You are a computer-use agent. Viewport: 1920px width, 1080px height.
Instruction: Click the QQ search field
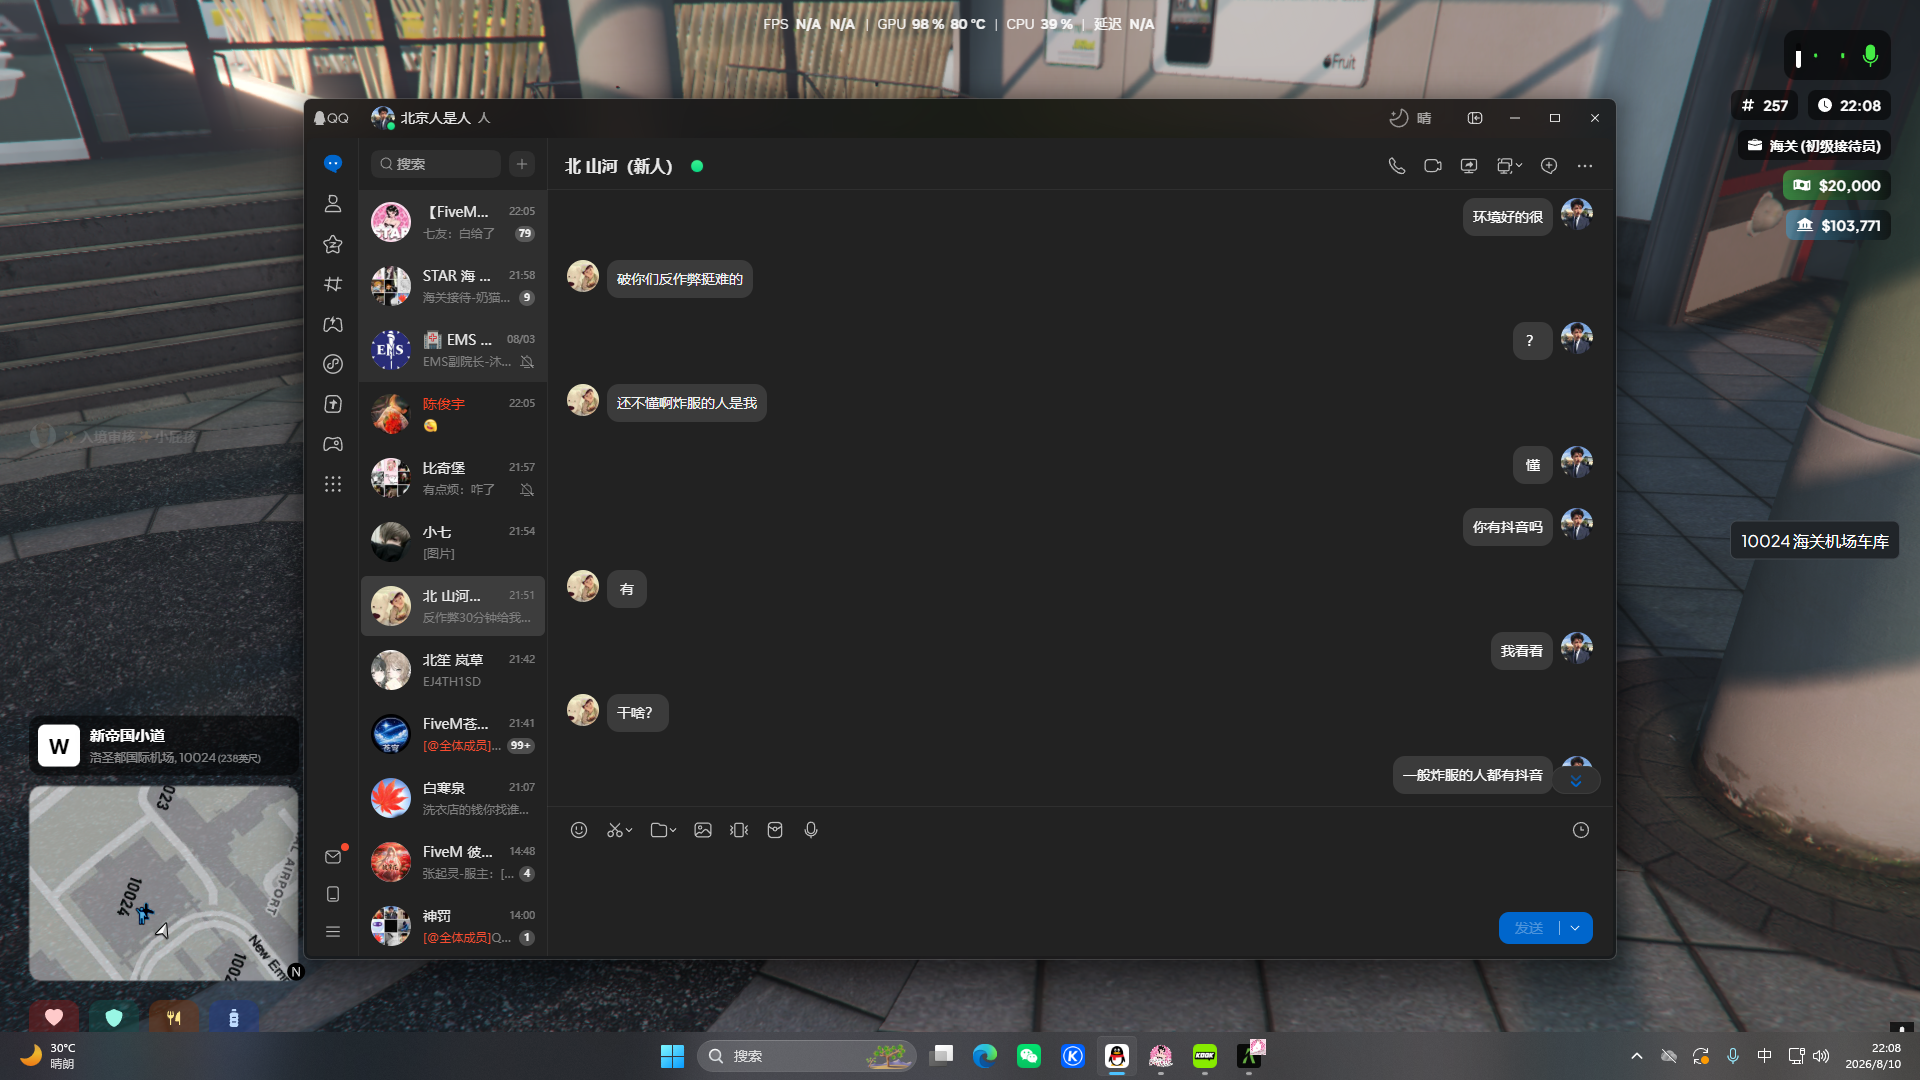click(x=436, y=164)
